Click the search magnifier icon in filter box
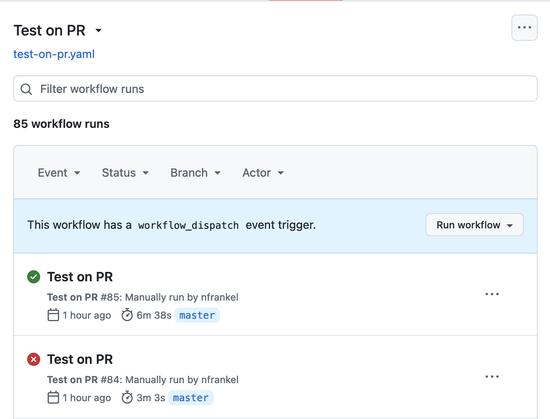 pos(26,89)
